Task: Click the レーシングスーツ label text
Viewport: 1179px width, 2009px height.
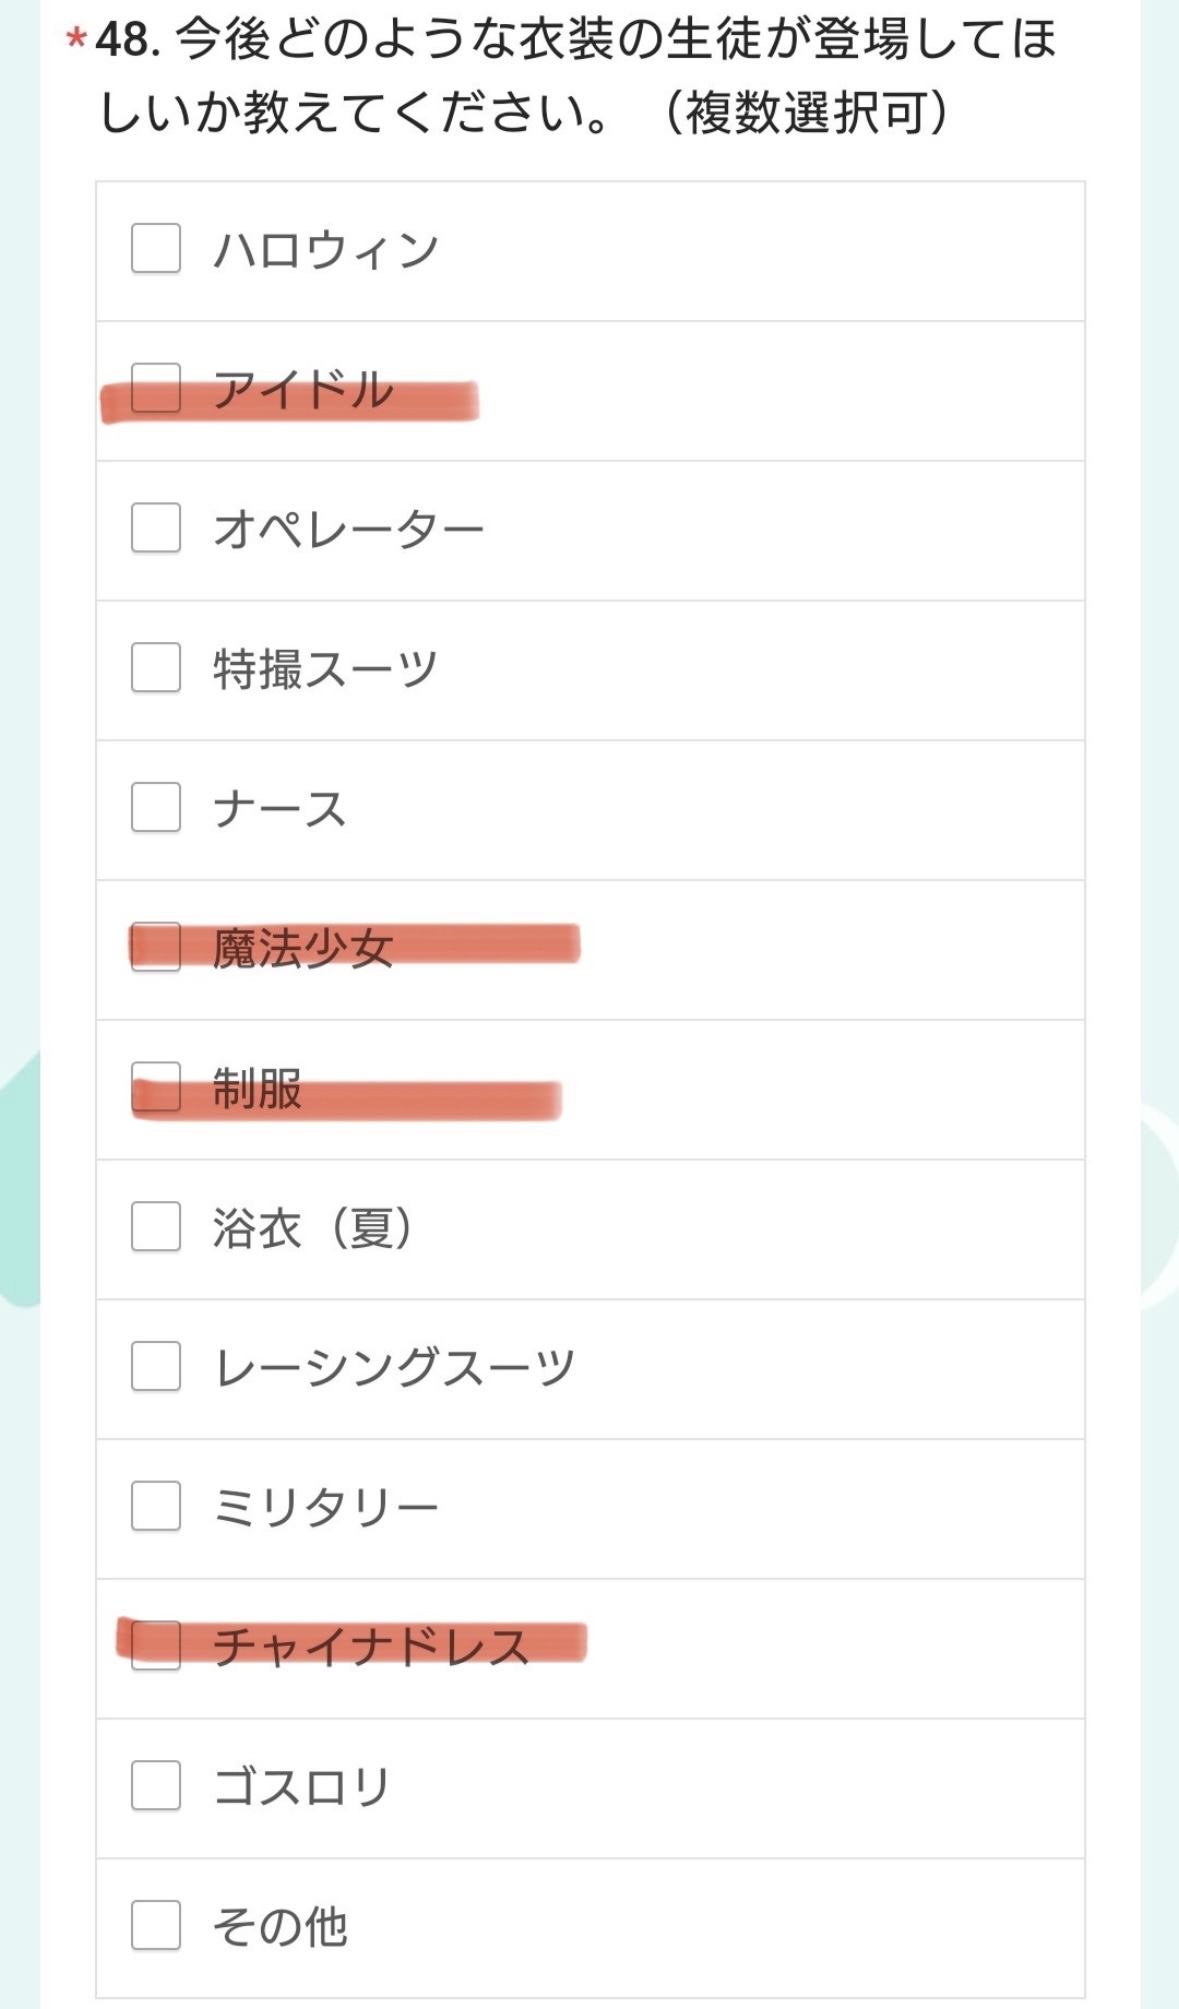Action: pos(395,1368)
